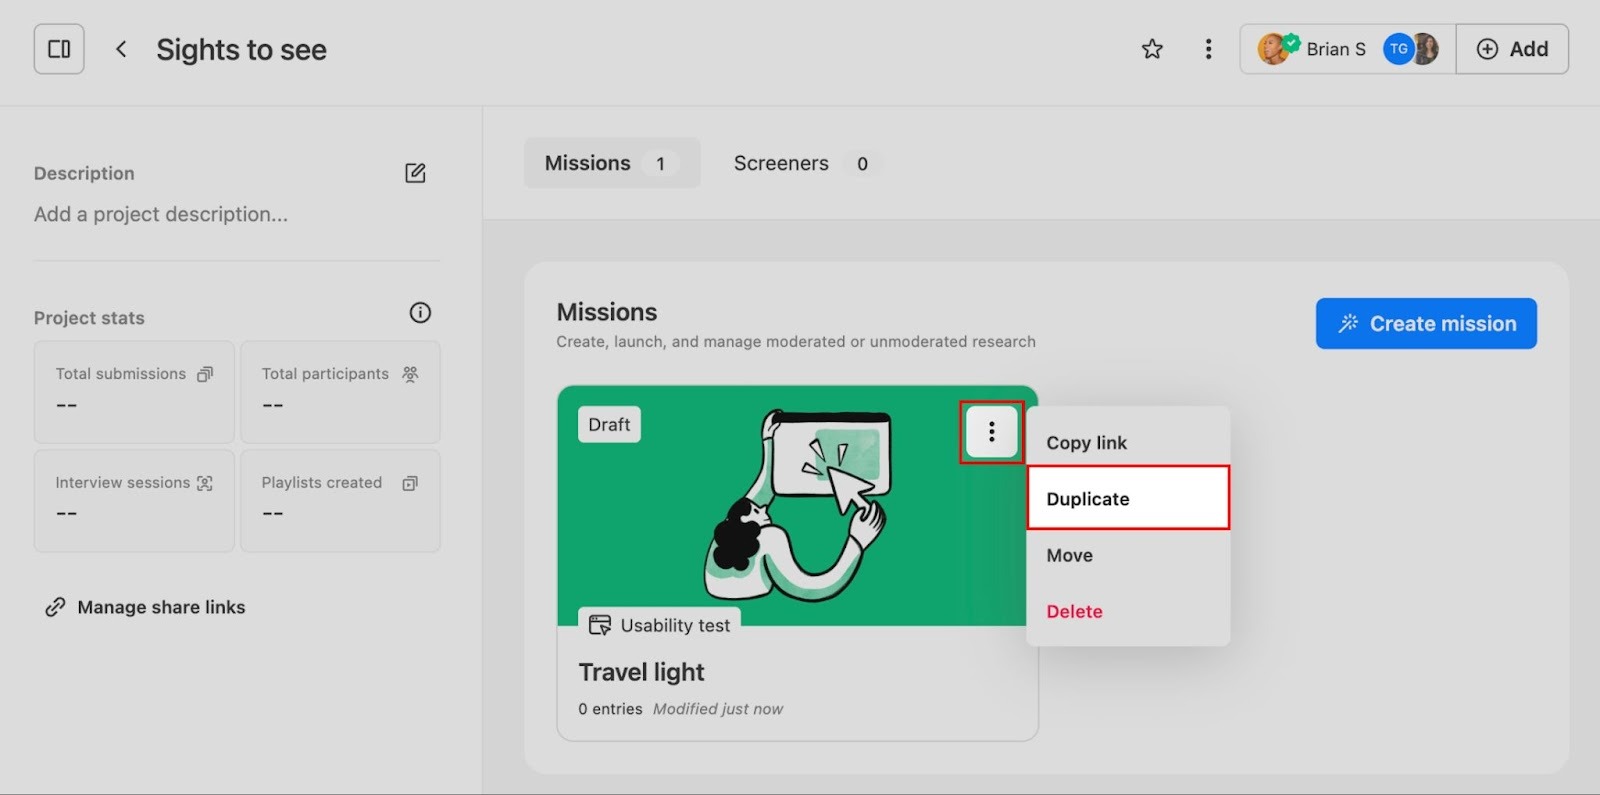Close the mission card three-dot menu

point(991,432)
